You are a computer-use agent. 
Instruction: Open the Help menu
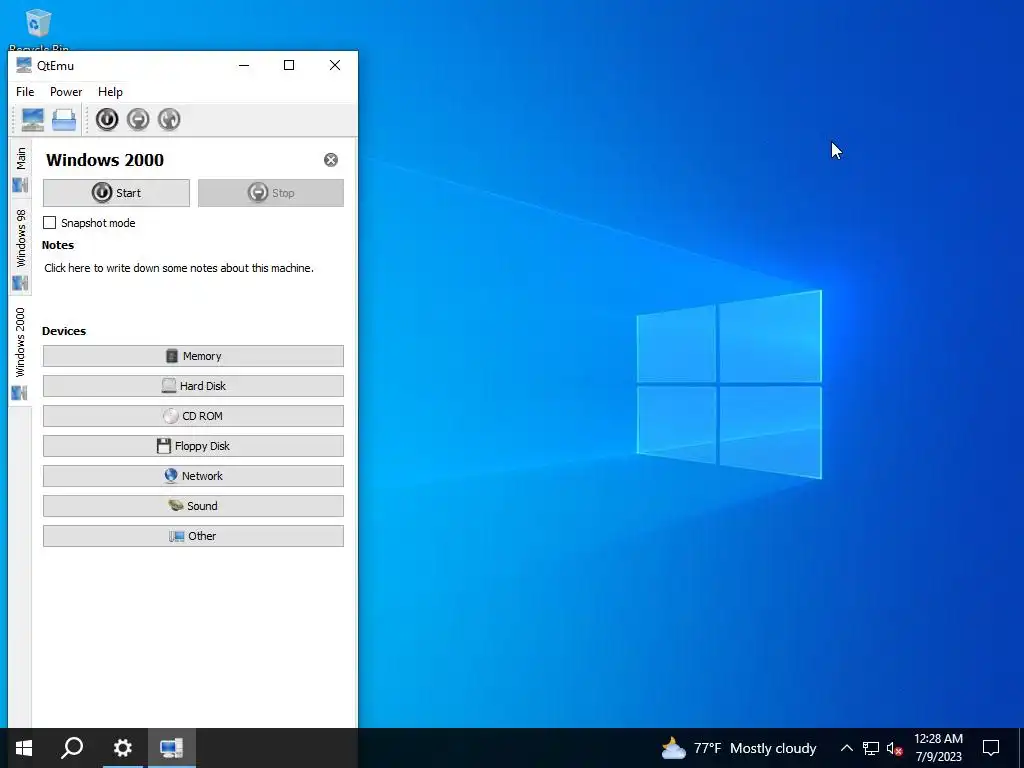(x=110, y=91)
